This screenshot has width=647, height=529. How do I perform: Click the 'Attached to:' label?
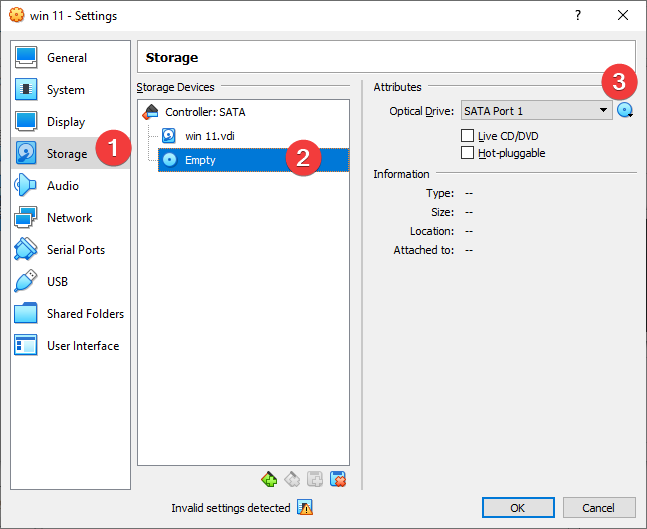pyautogui.click(x=423, y=250)
